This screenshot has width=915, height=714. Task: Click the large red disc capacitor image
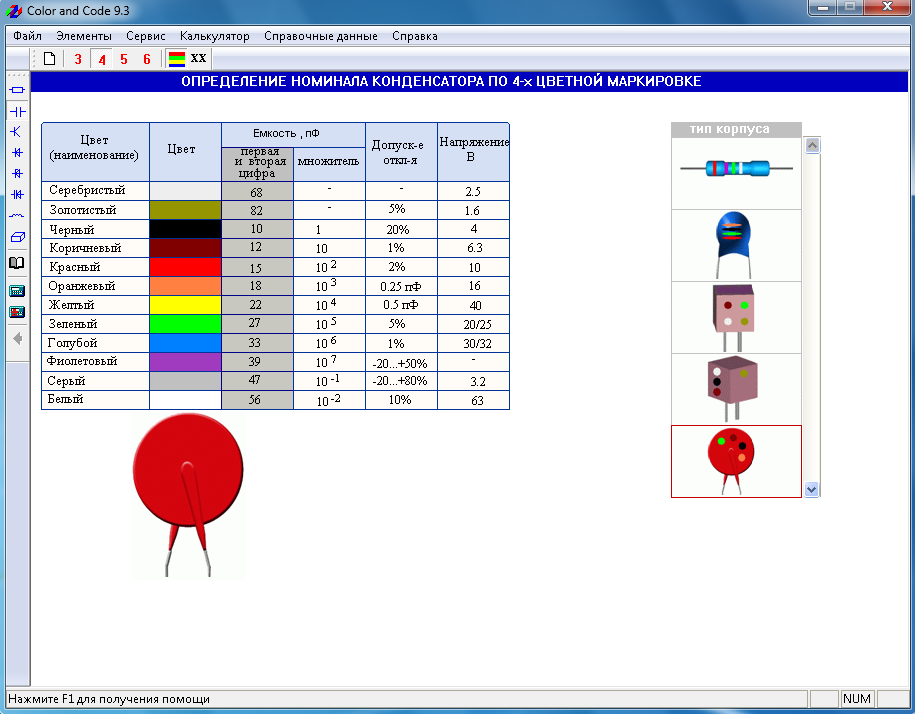pos(187,496)
